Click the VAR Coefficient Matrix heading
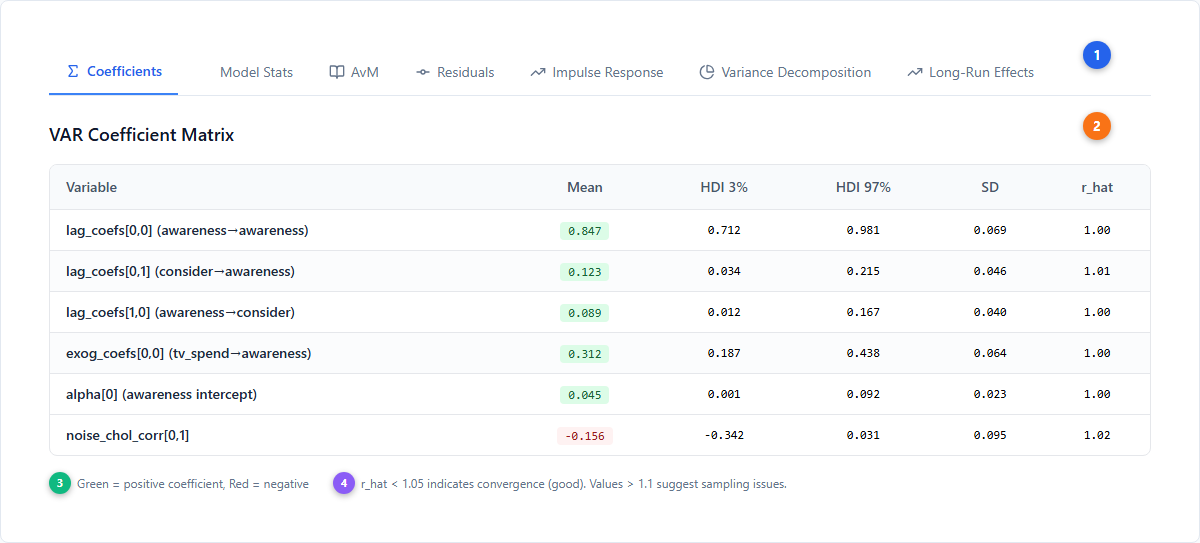Image resolution: width=1200 pixels, height=543 pixels. (141, 135)
